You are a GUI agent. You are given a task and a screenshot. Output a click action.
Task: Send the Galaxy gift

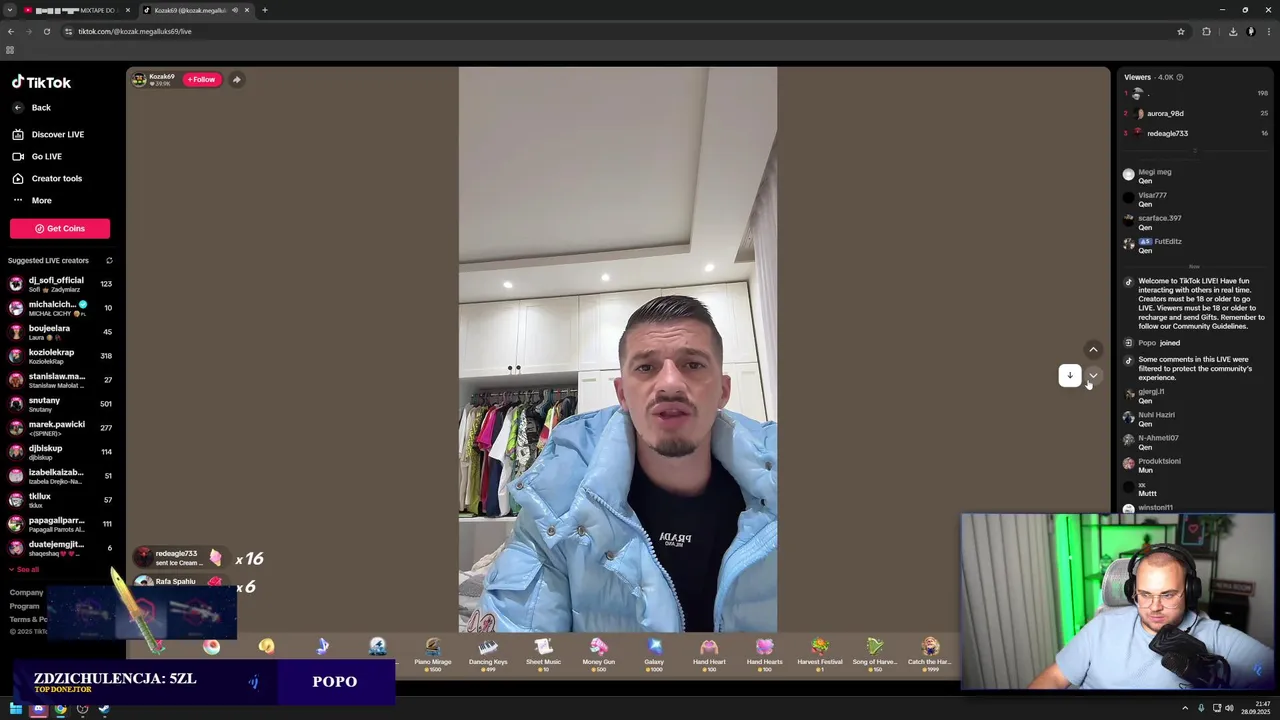coord(654,653)
